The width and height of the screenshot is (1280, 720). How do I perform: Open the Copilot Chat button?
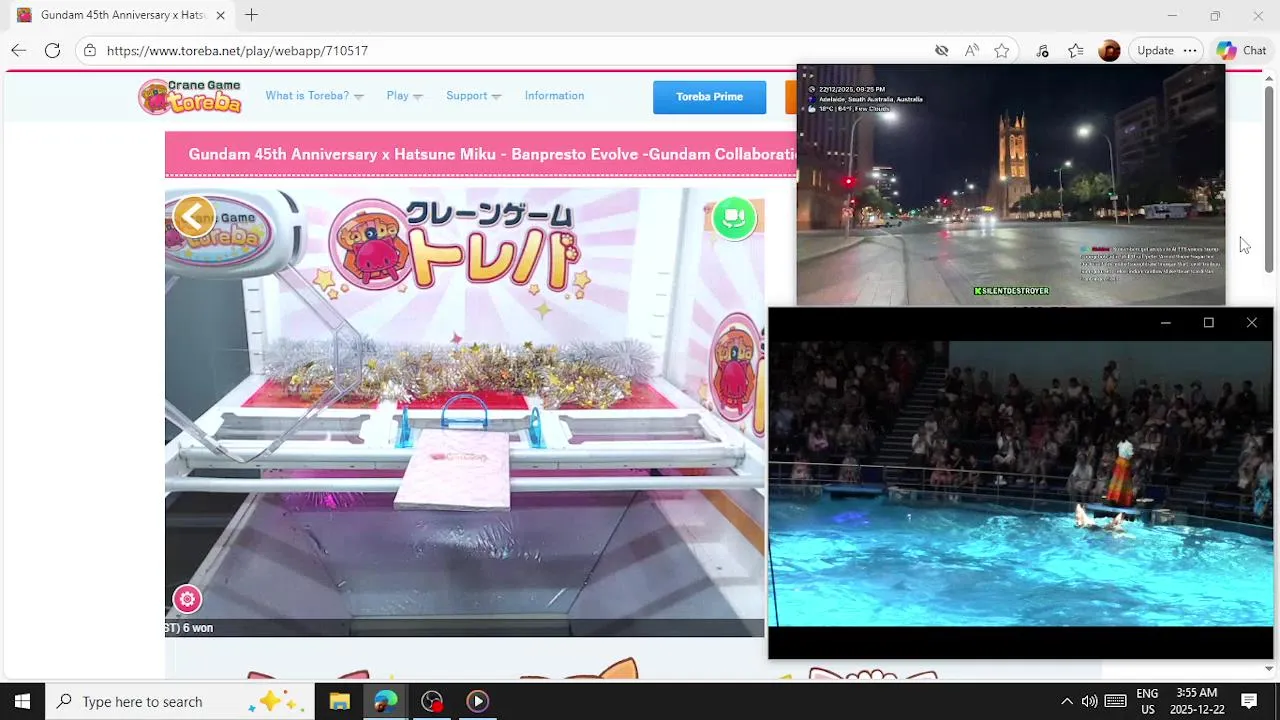[1242, 50]
